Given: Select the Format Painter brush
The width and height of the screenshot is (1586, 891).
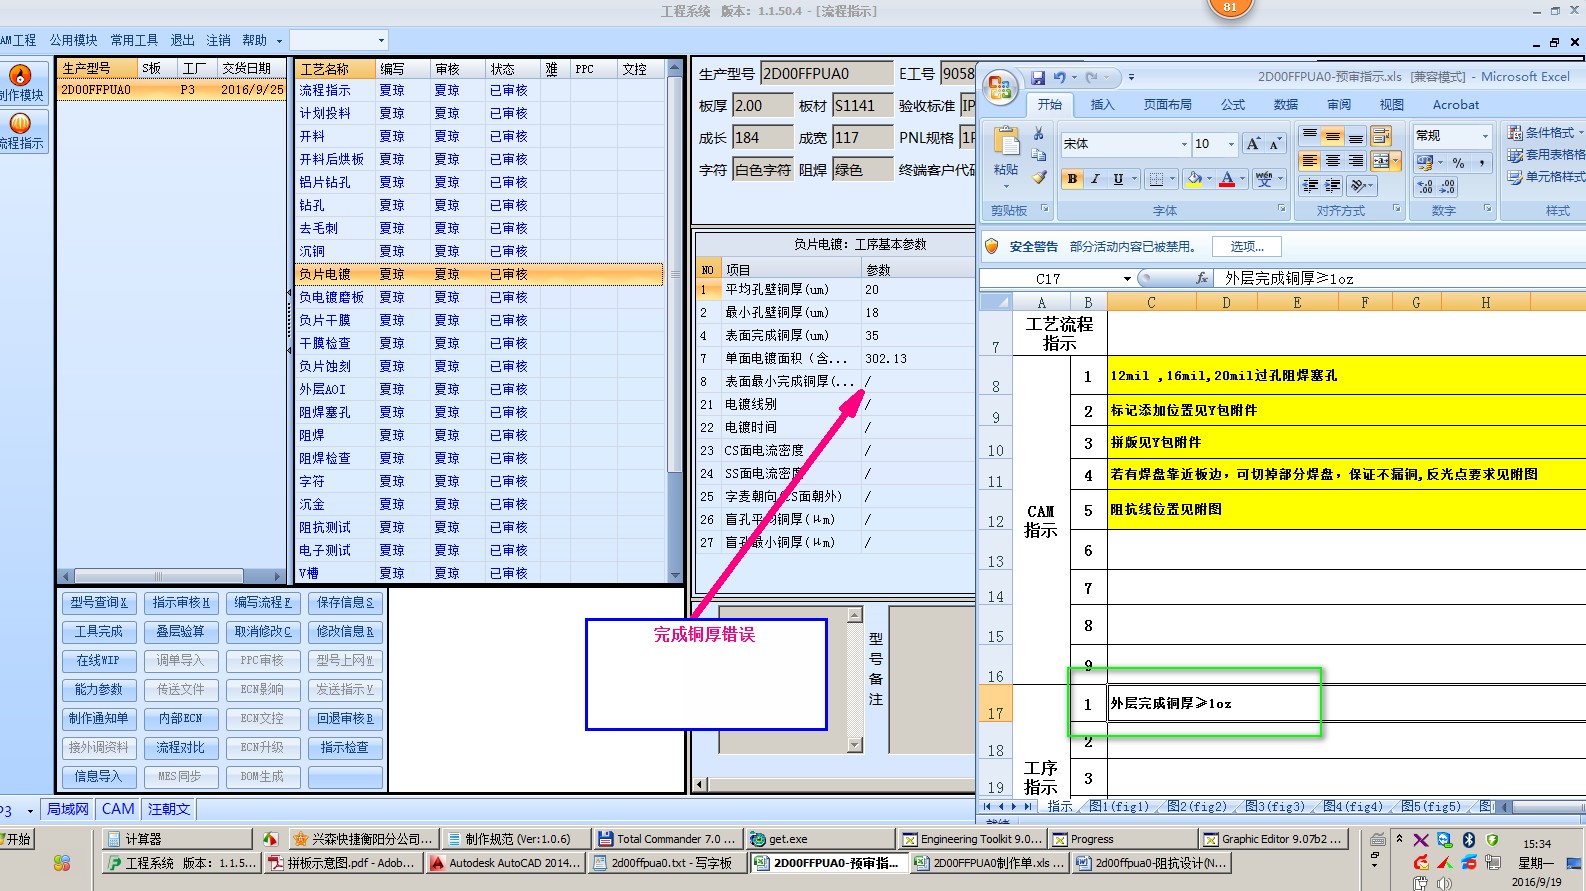Looking at the screenshot, I should click(x=1039, y=177).
